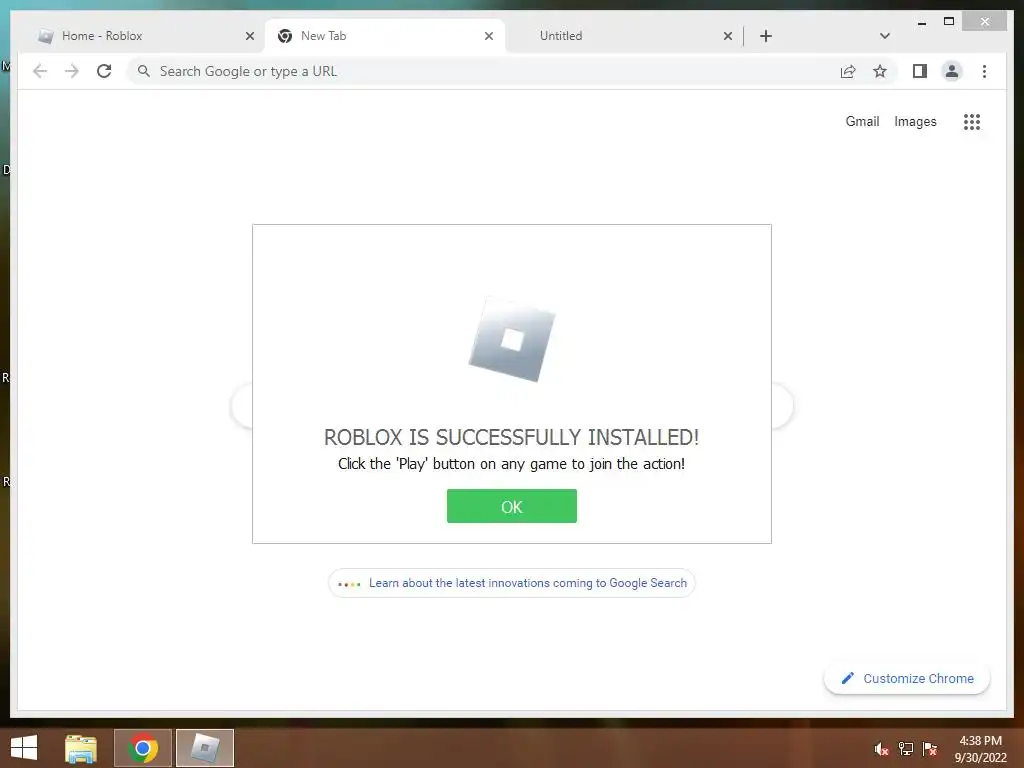The image size is (1024, 768).
Task: Open Chrome's three-dot menu
Action: coord(984,71)
